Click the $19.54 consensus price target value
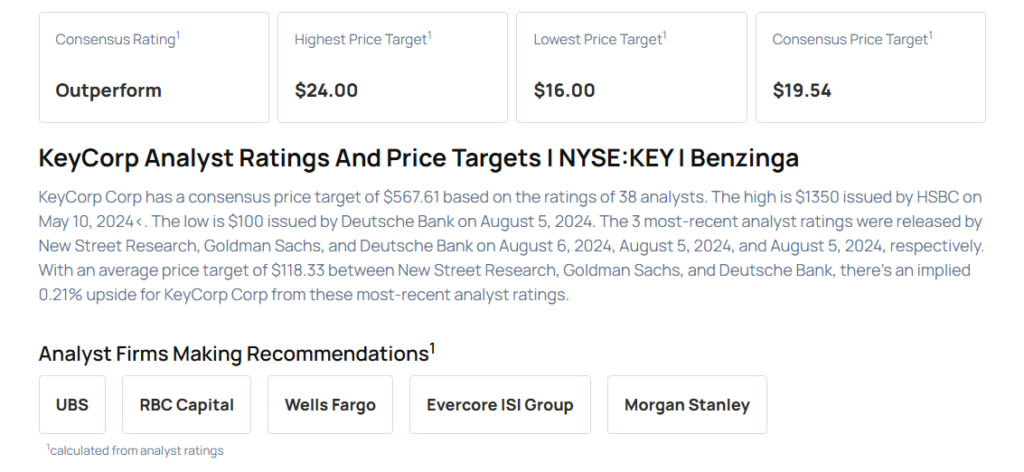This screenshot has width=1024, height=472. pyautogui.click(x=802, y=90)
